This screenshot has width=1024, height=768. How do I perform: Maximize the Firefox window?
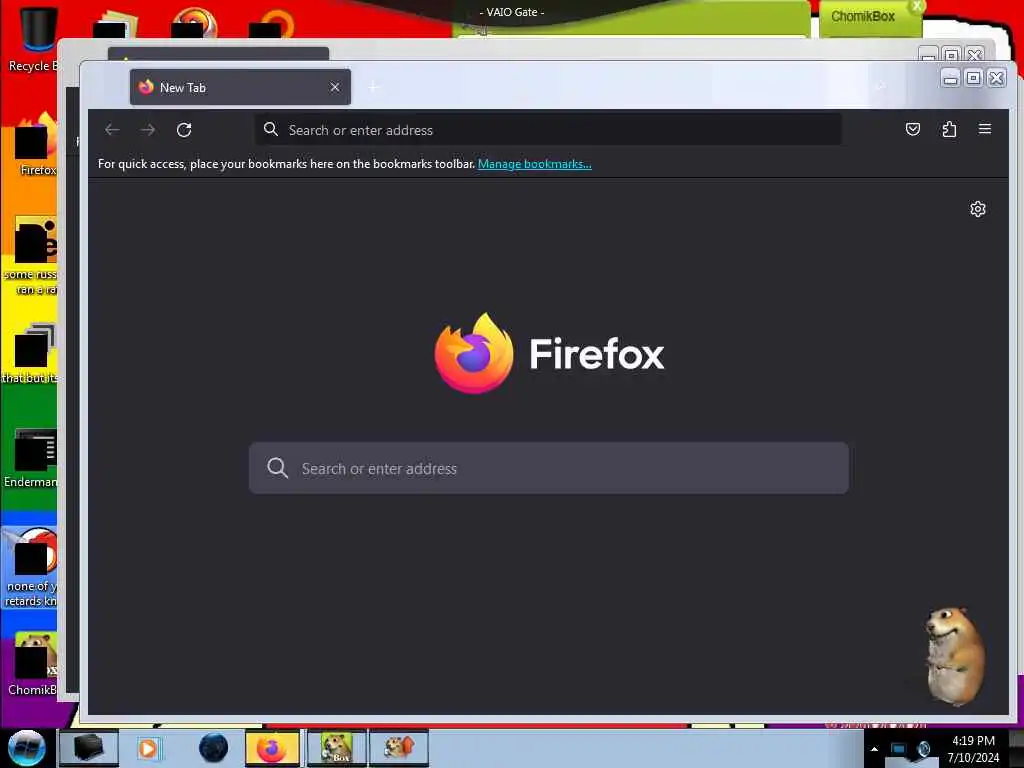[973, 78]
